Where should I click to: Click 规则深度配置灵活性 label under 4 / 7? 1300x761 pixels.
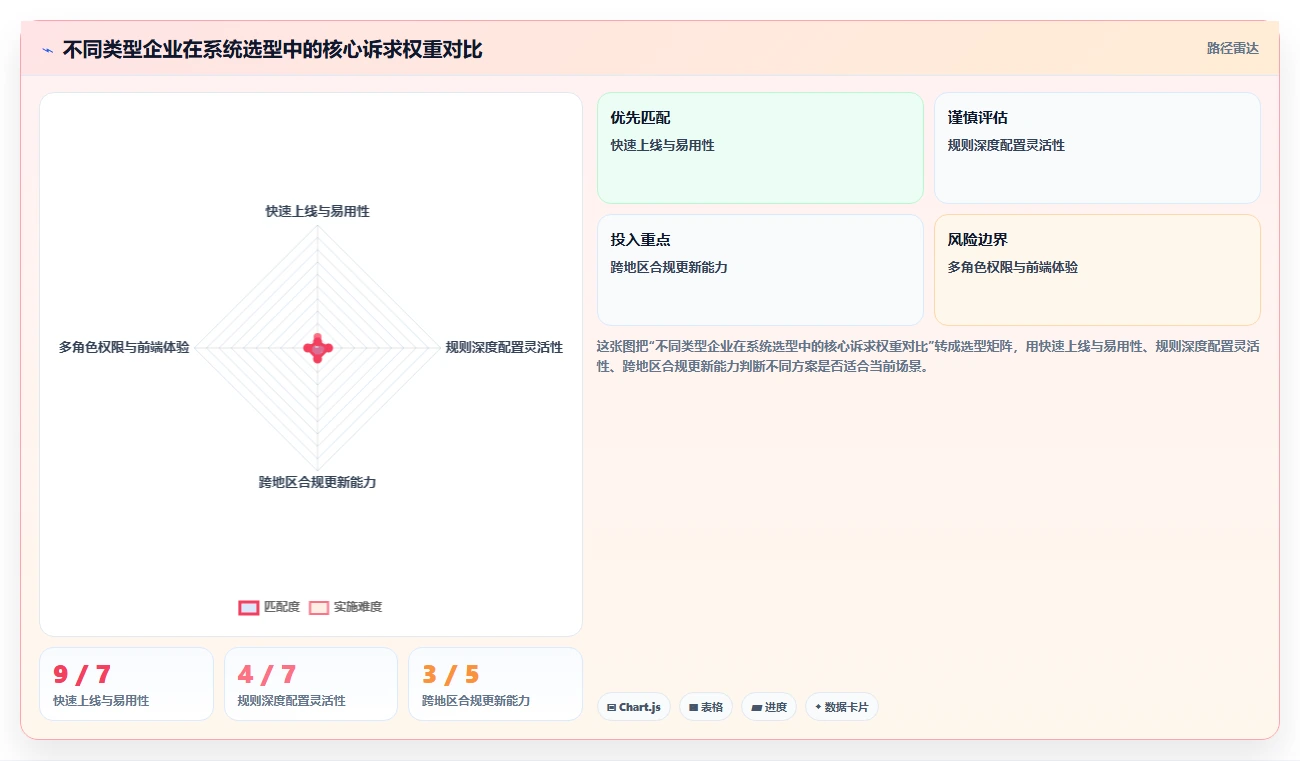coord(292,701)
